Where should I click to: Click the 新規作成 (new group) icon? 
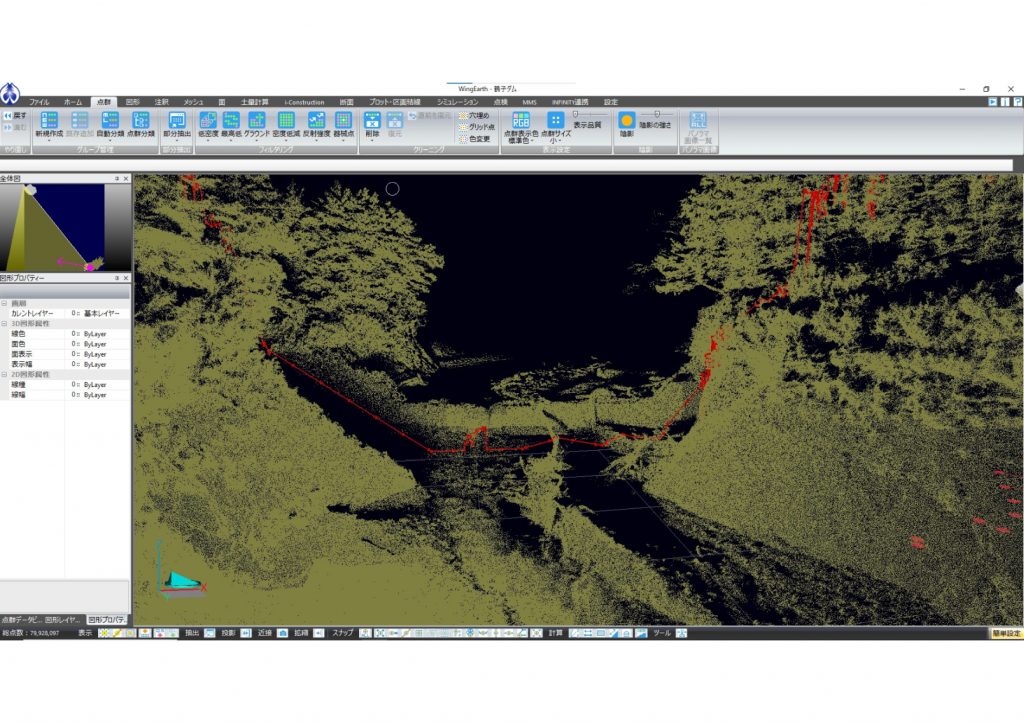(x=48, y=121)
